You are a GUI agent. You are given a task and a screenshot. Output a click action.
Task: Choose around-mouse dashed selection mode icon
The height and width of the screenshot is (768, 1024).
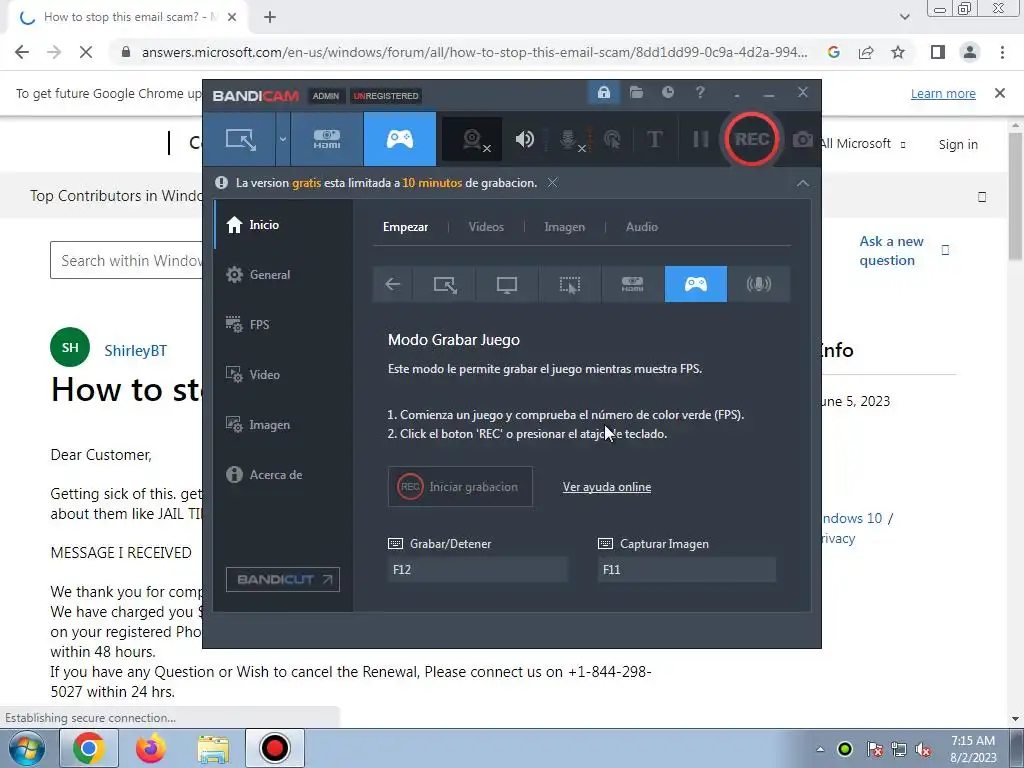[569, 284]
